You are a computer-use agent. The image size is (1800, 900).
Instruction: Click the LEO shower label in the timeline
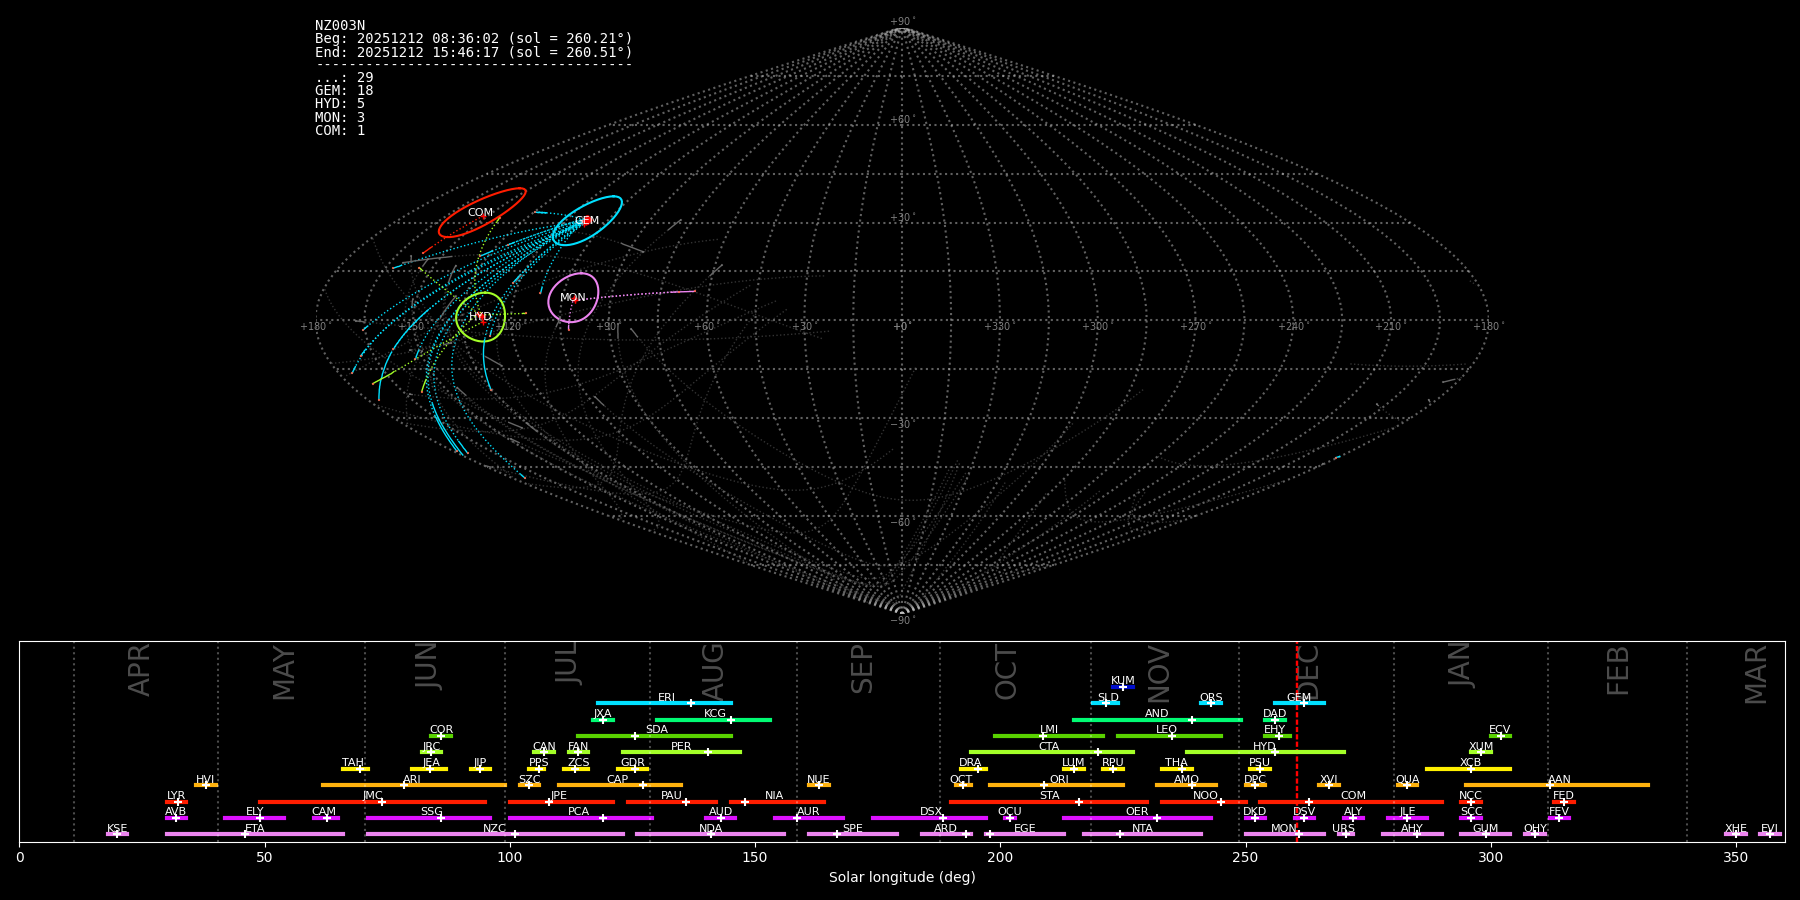point(1167,730)
